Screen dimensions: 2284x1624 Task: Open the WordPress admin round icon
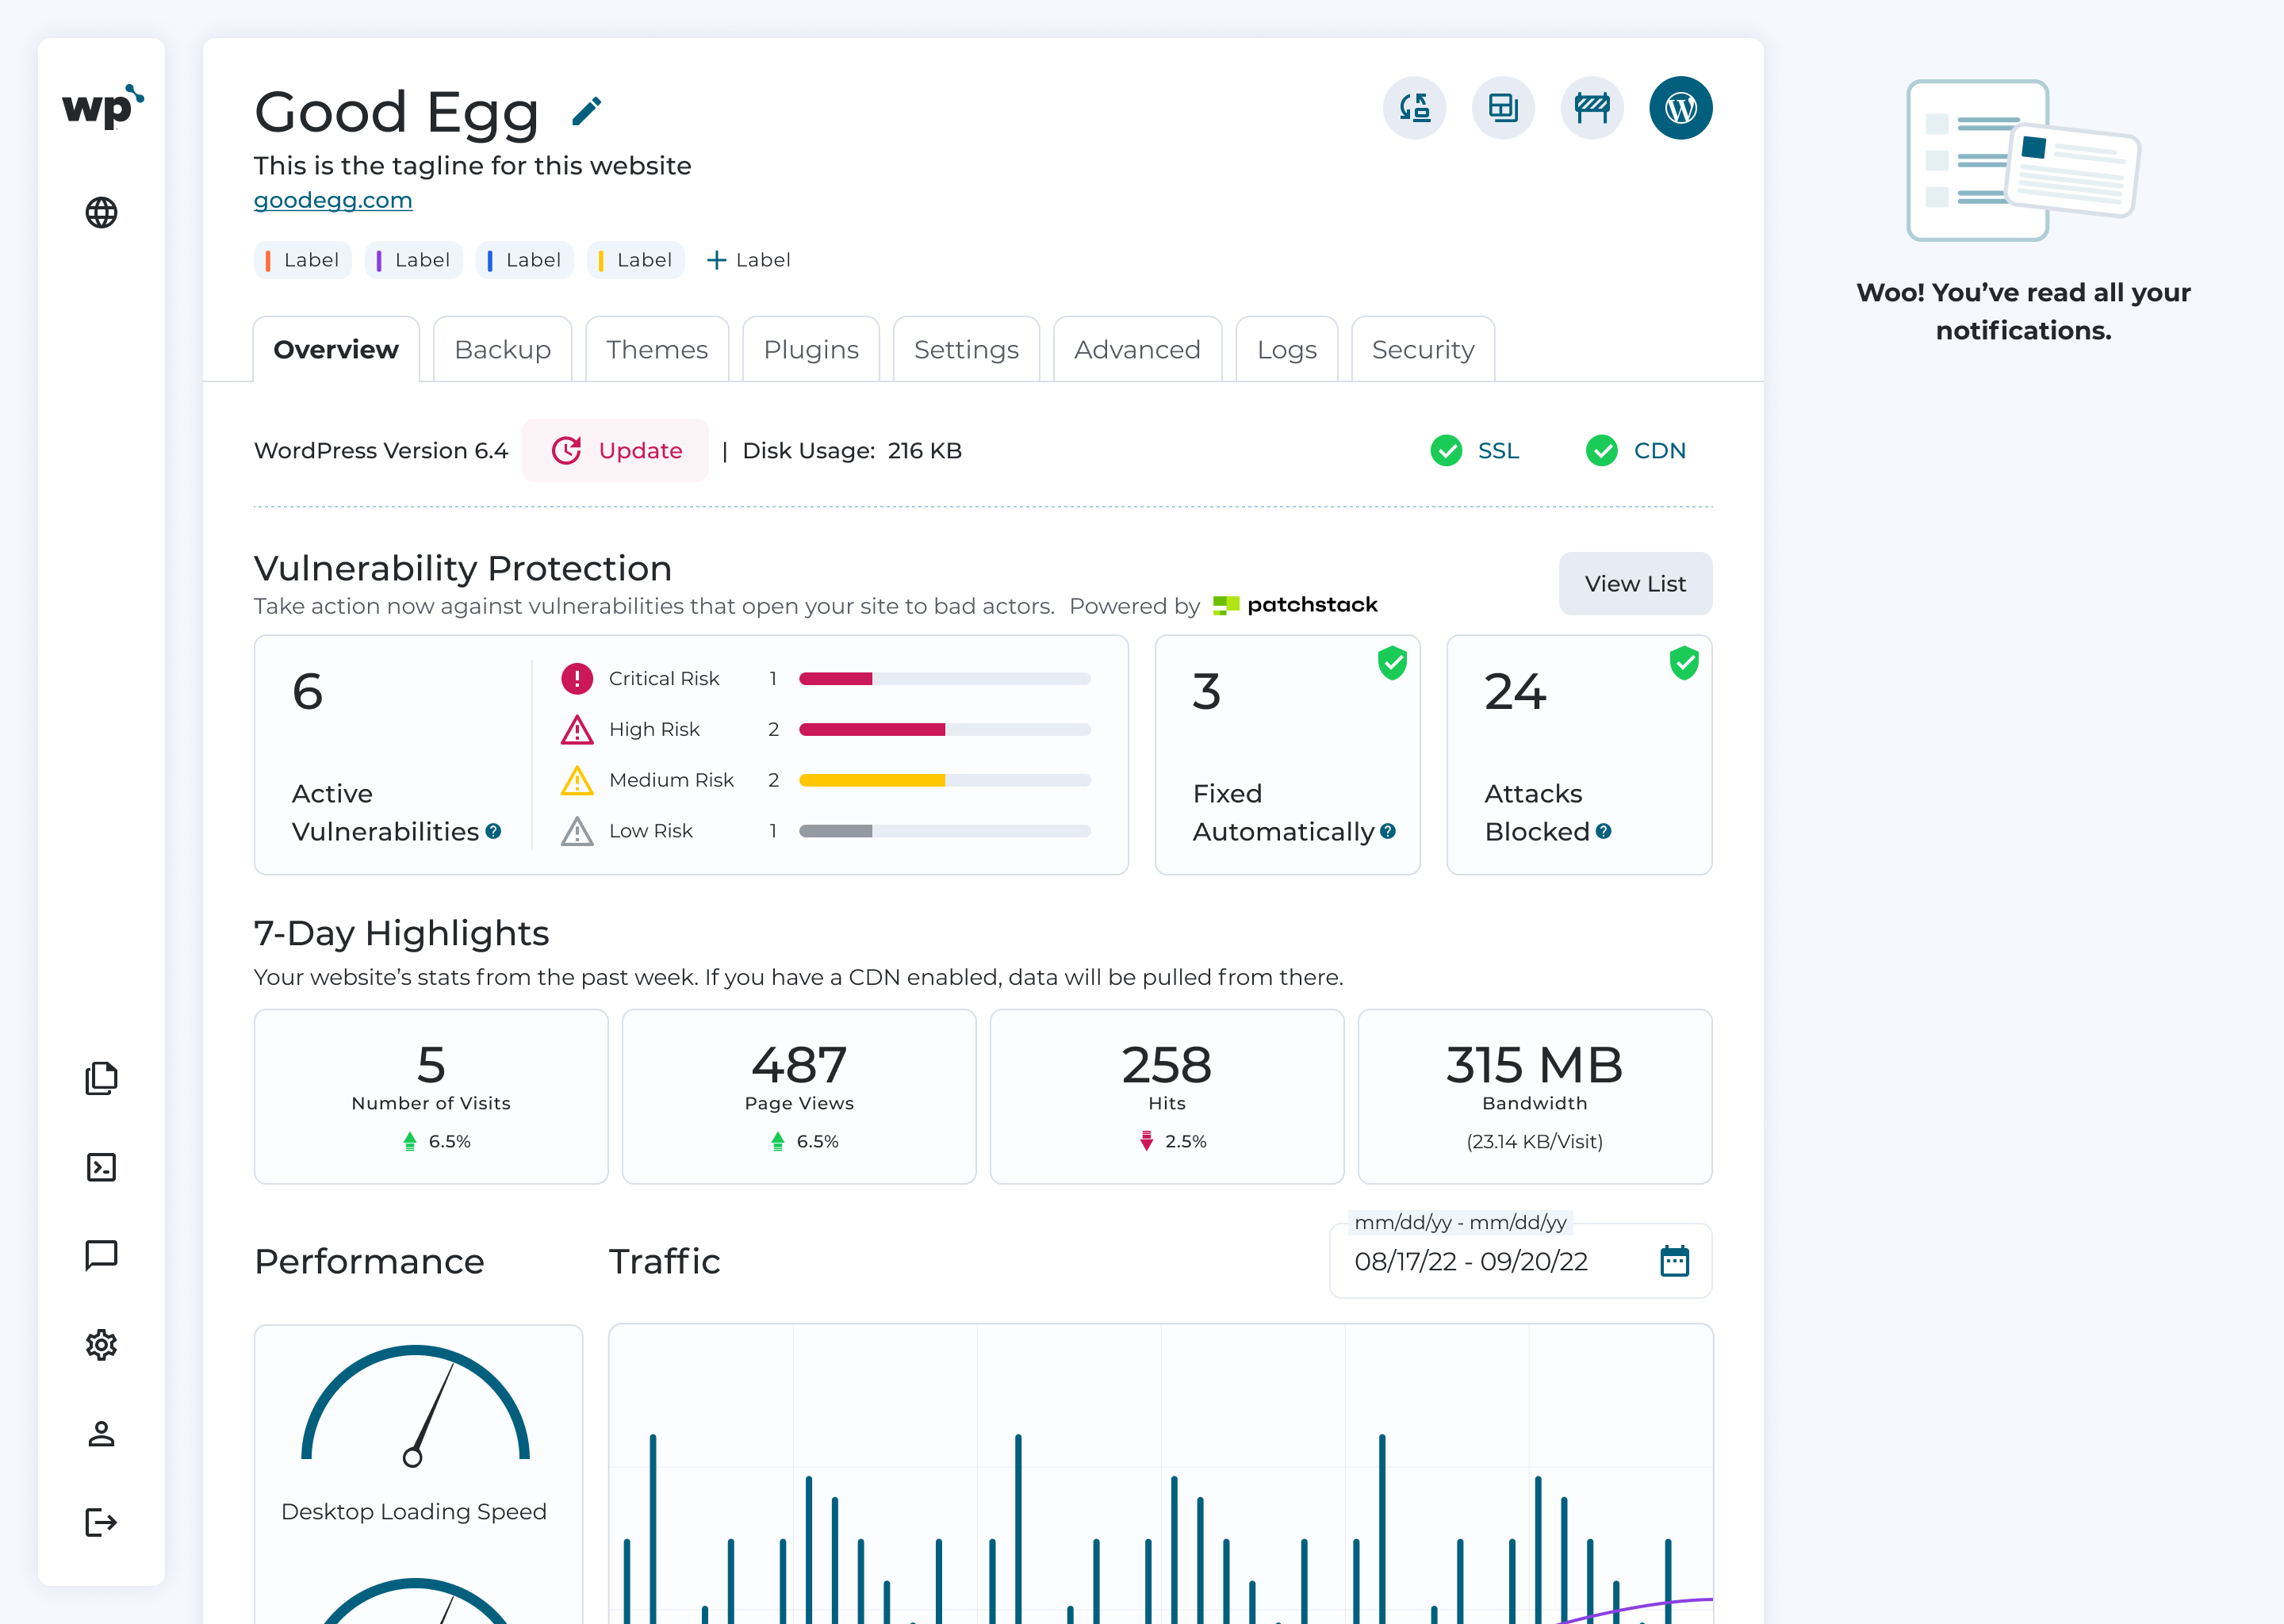tap(1680, 108)
